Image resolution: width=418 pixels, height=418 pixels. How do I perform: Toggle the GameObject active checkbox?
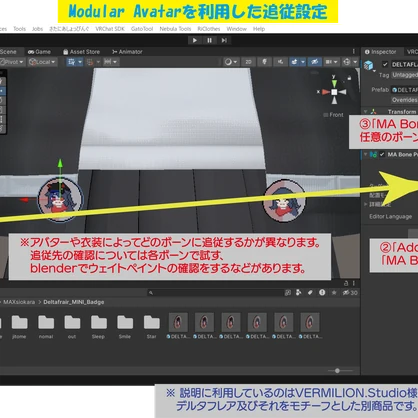pos(385,64)
